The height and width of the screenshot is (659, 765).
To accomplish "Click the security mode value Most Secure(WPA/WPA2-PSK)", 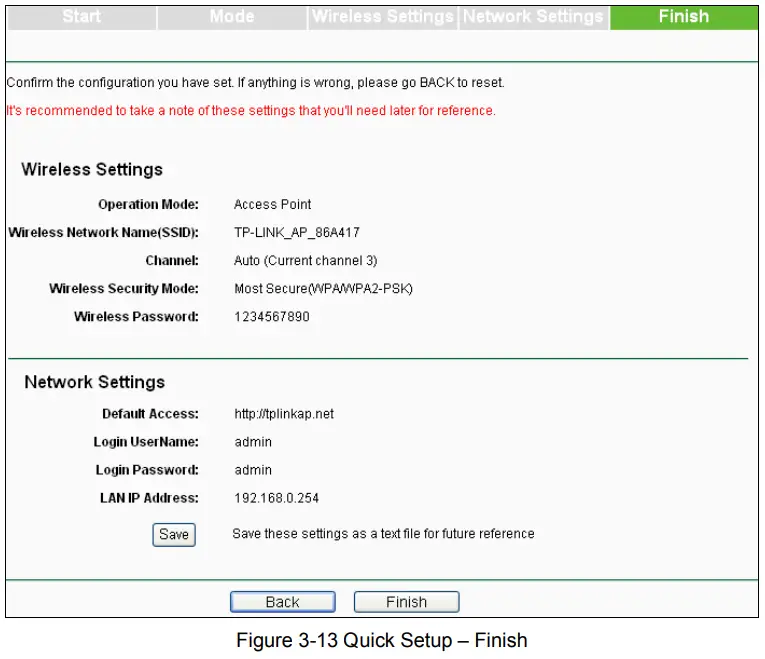I will pos(323,289).
